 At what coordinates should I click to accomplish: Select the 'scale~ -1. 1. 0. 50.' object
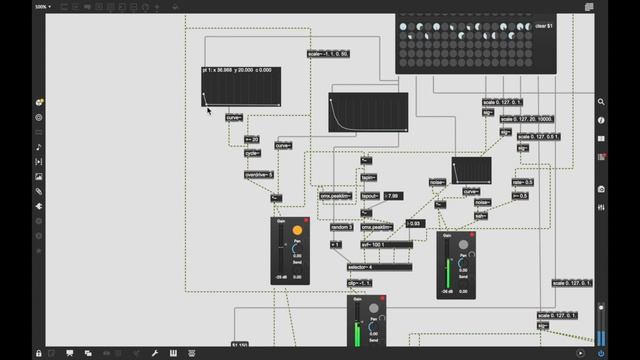click(328, 54)
